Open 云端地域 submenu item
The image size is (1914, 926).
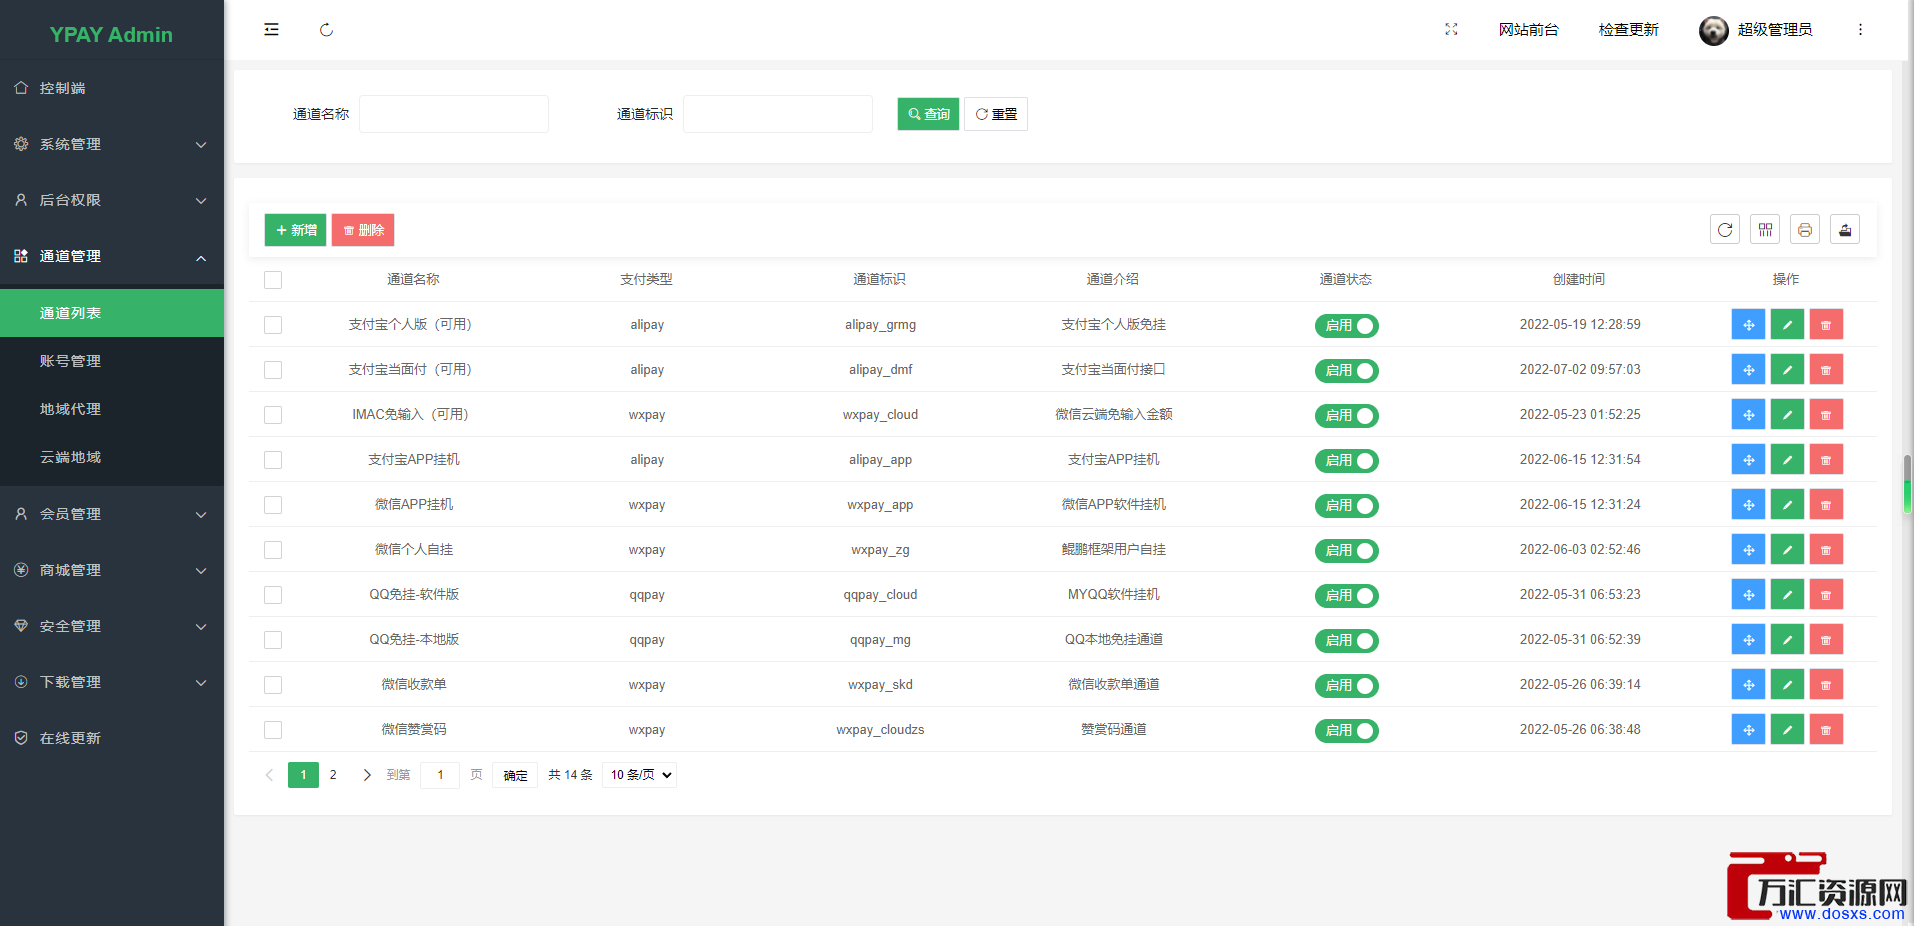click(x=112, y=457)
